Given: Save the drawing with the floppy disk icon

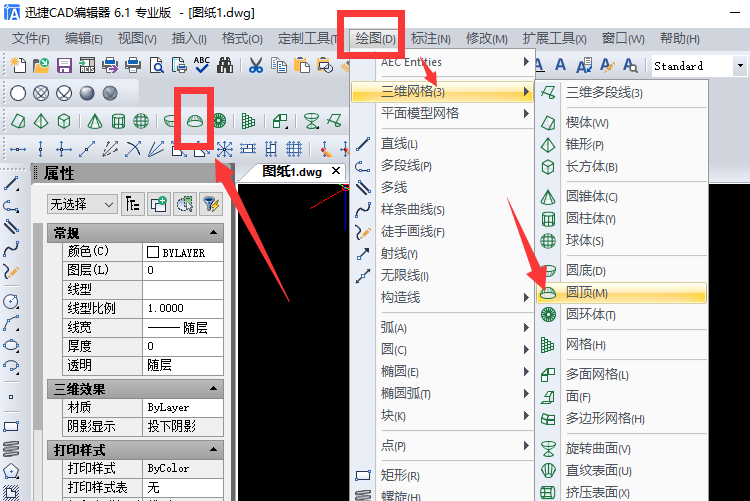Looking at the screenshot, I should (x=64, y=65).
